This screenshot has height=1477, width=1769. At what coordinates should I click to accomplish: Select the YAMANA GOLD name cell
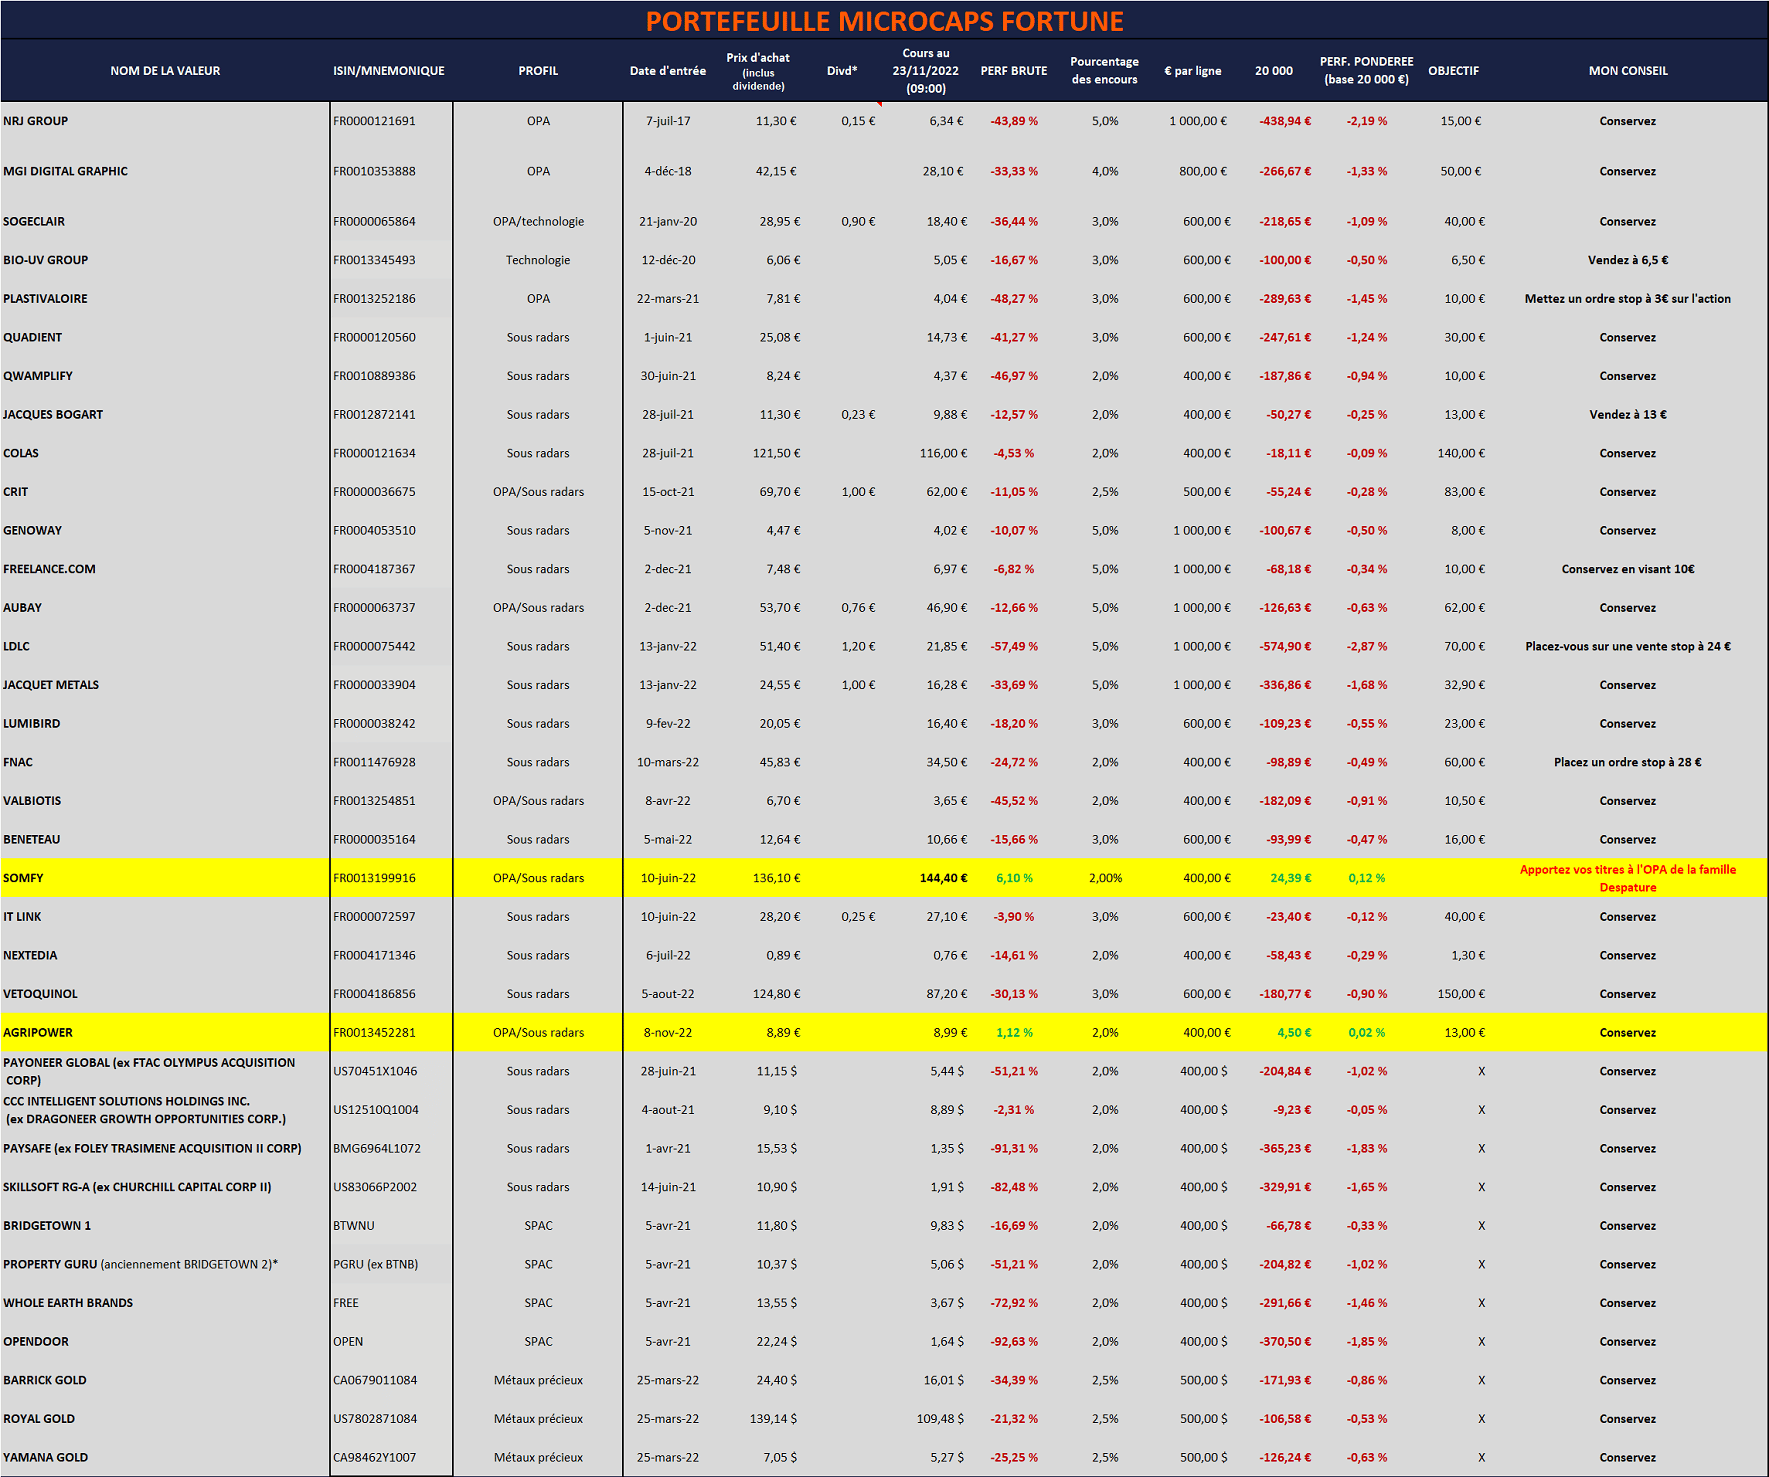coord(45,1458)
